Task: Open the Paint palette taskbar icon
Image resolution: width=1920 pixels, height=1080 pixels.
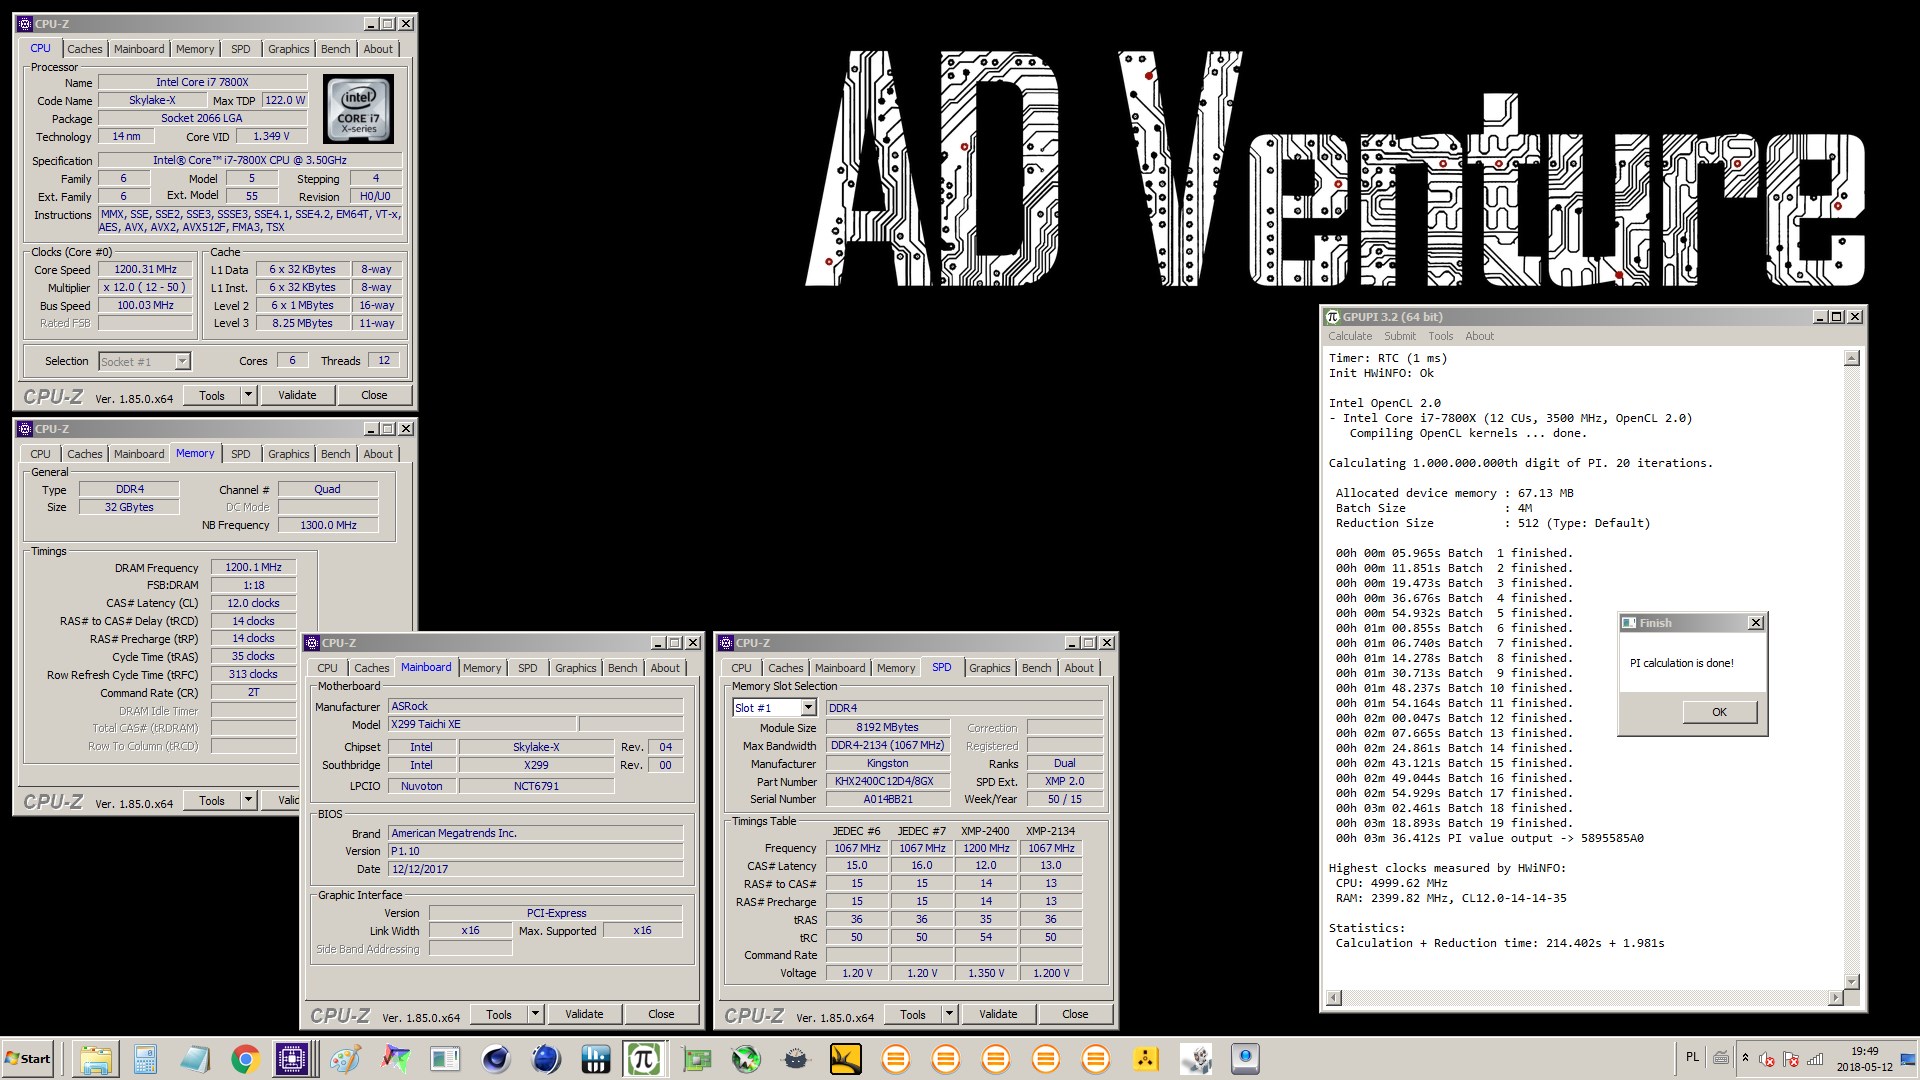Action: point(345,1059)
